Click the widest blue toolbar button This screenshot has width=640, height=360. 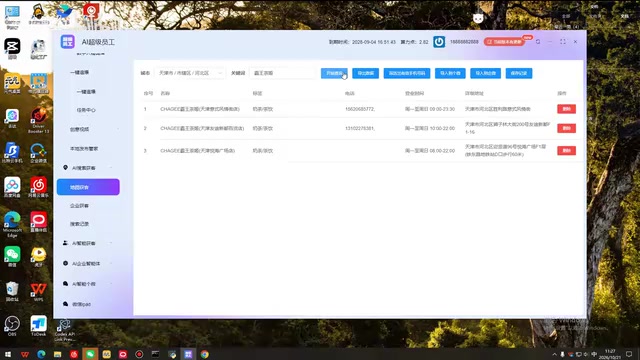click(407, 73)
